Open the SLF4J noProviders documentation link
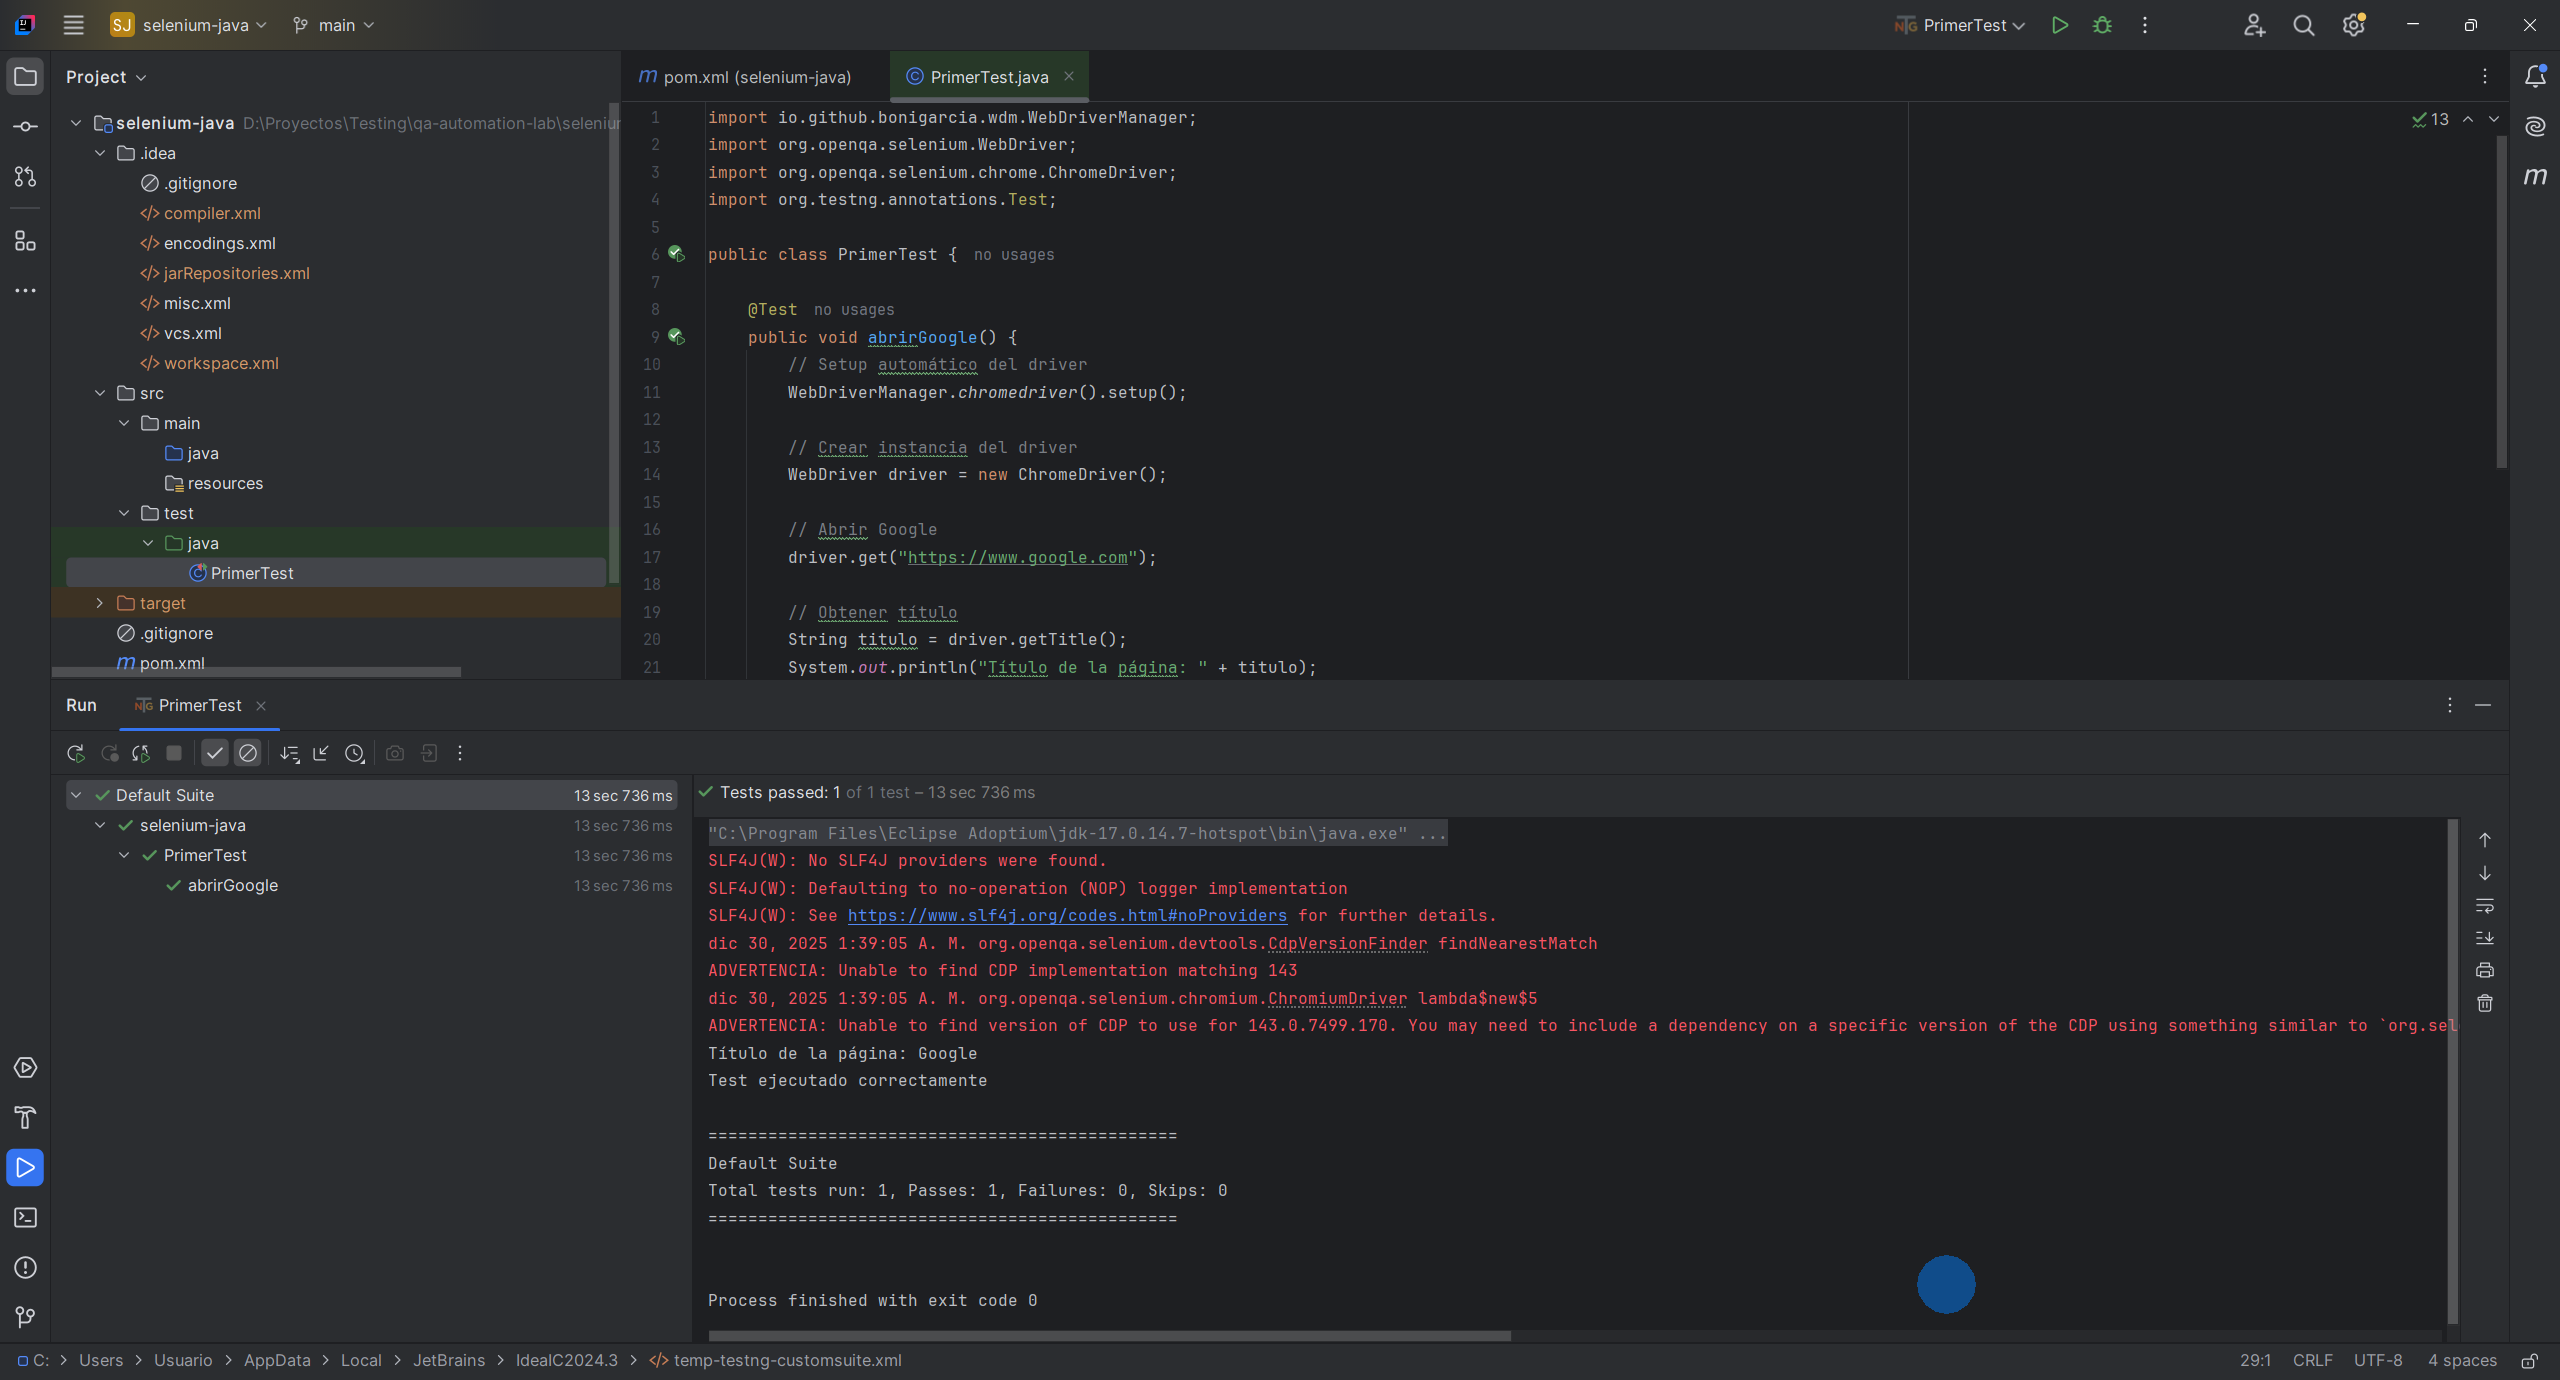Image resolution: width=2560 pixels, height=1380 pixels. coord(1066,915)
